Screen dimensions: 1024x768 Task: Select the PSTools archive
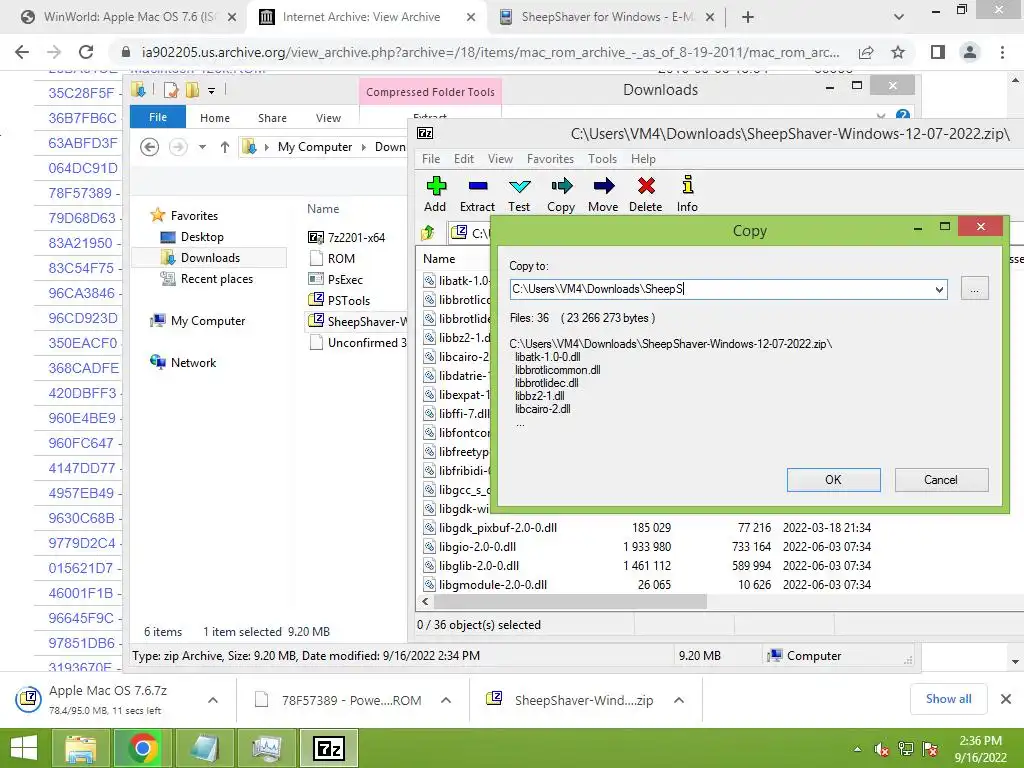tap(348, 300)
